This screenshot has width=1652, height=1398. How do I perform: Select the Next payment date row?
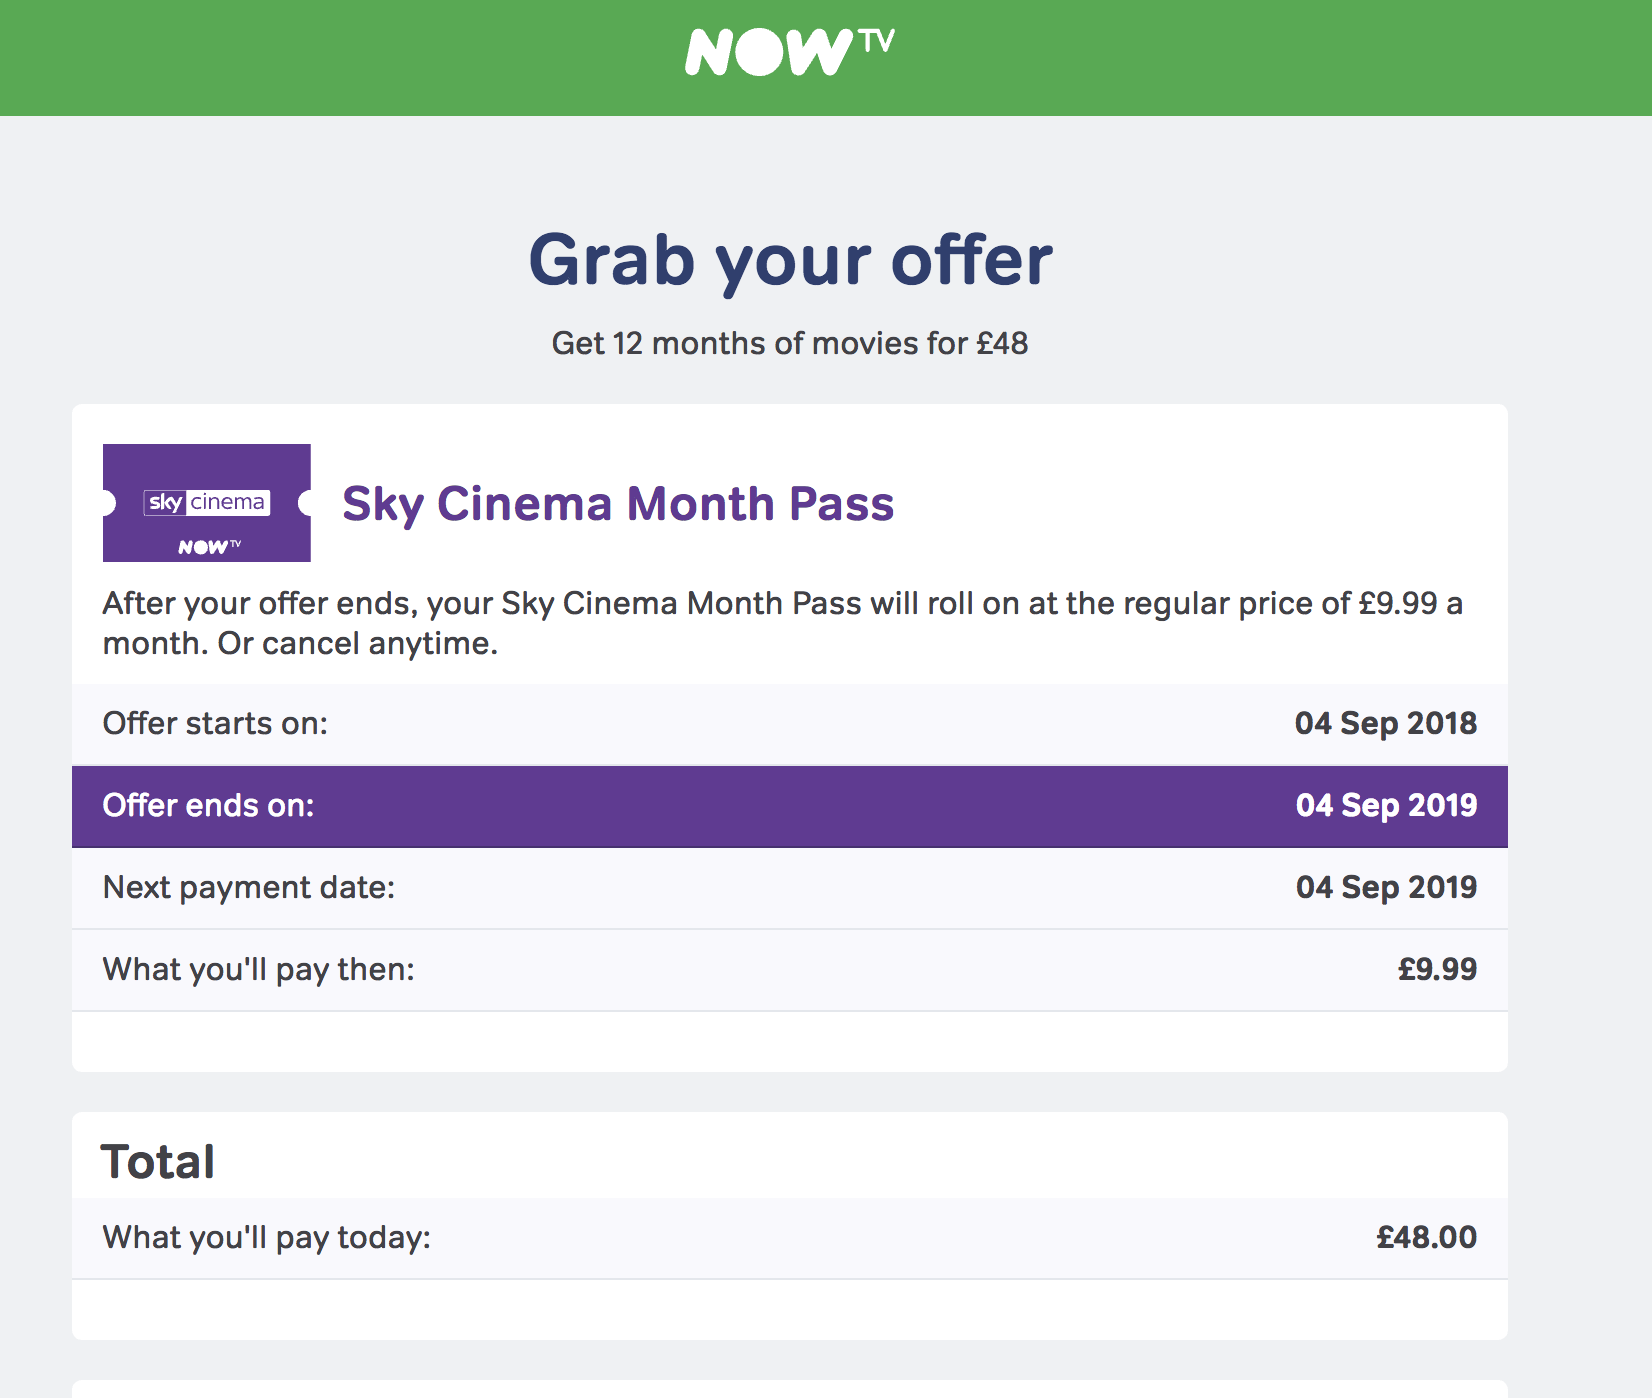coord(790,888)
